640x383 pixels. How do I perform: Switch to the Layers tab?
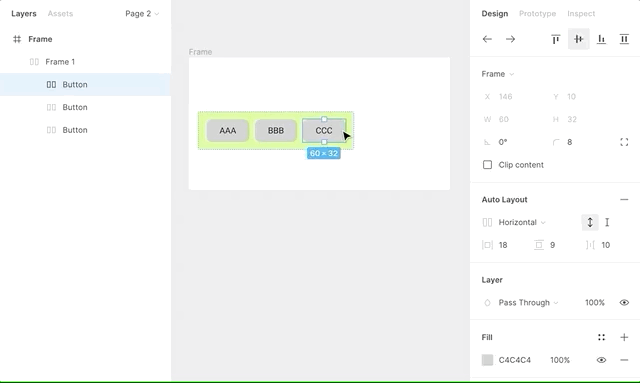point(24,14)
